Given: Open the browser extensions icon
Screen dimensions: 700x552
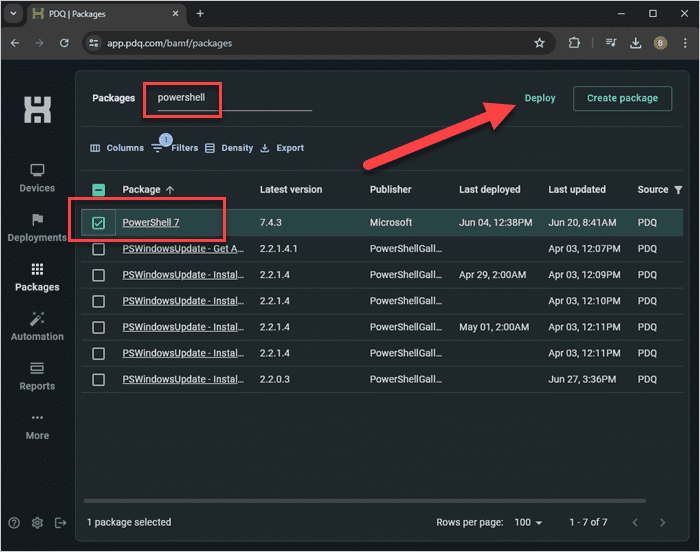Looking at the screenshot, I should pos(574,43).
